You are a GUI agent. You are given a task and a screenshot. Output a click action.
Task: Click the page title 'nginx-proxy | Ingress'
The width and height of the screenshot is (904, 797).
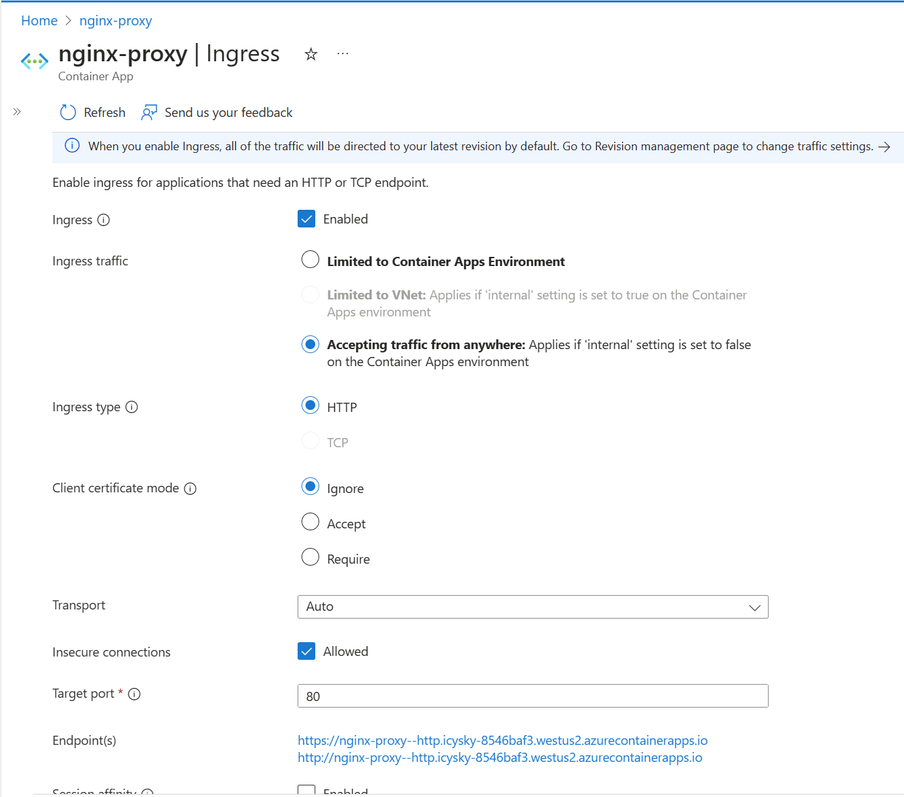tap(169, 54)
